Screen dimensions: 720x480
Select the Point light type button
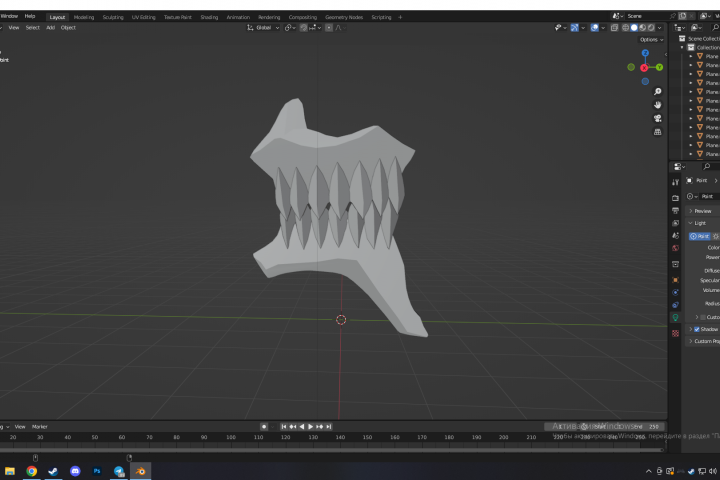[699, 236]
